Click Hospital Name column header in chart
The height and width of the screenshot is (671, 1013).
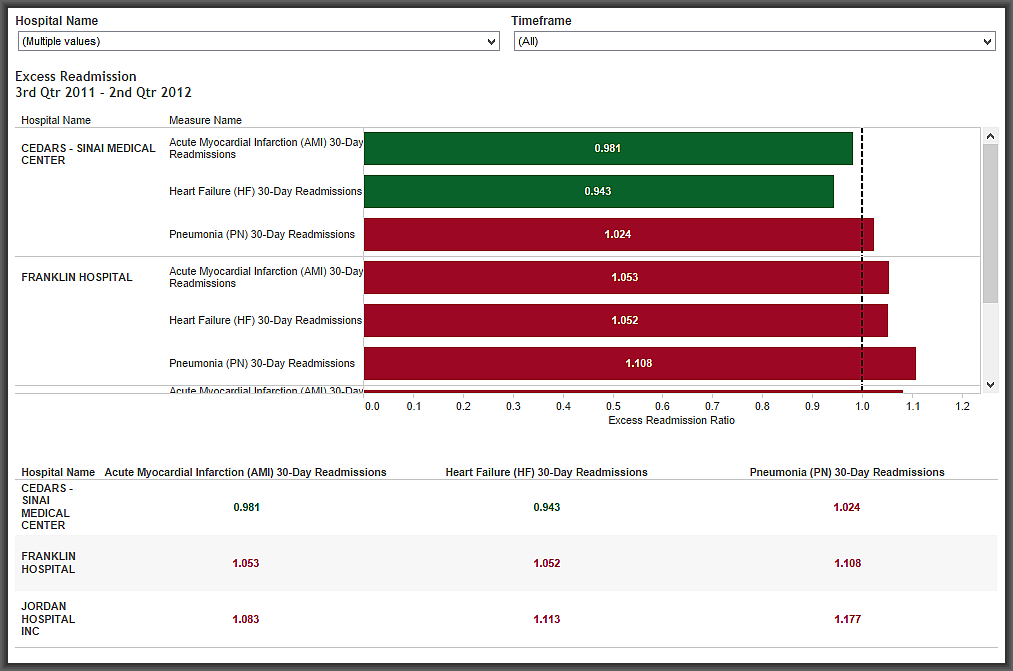point(56,120)
